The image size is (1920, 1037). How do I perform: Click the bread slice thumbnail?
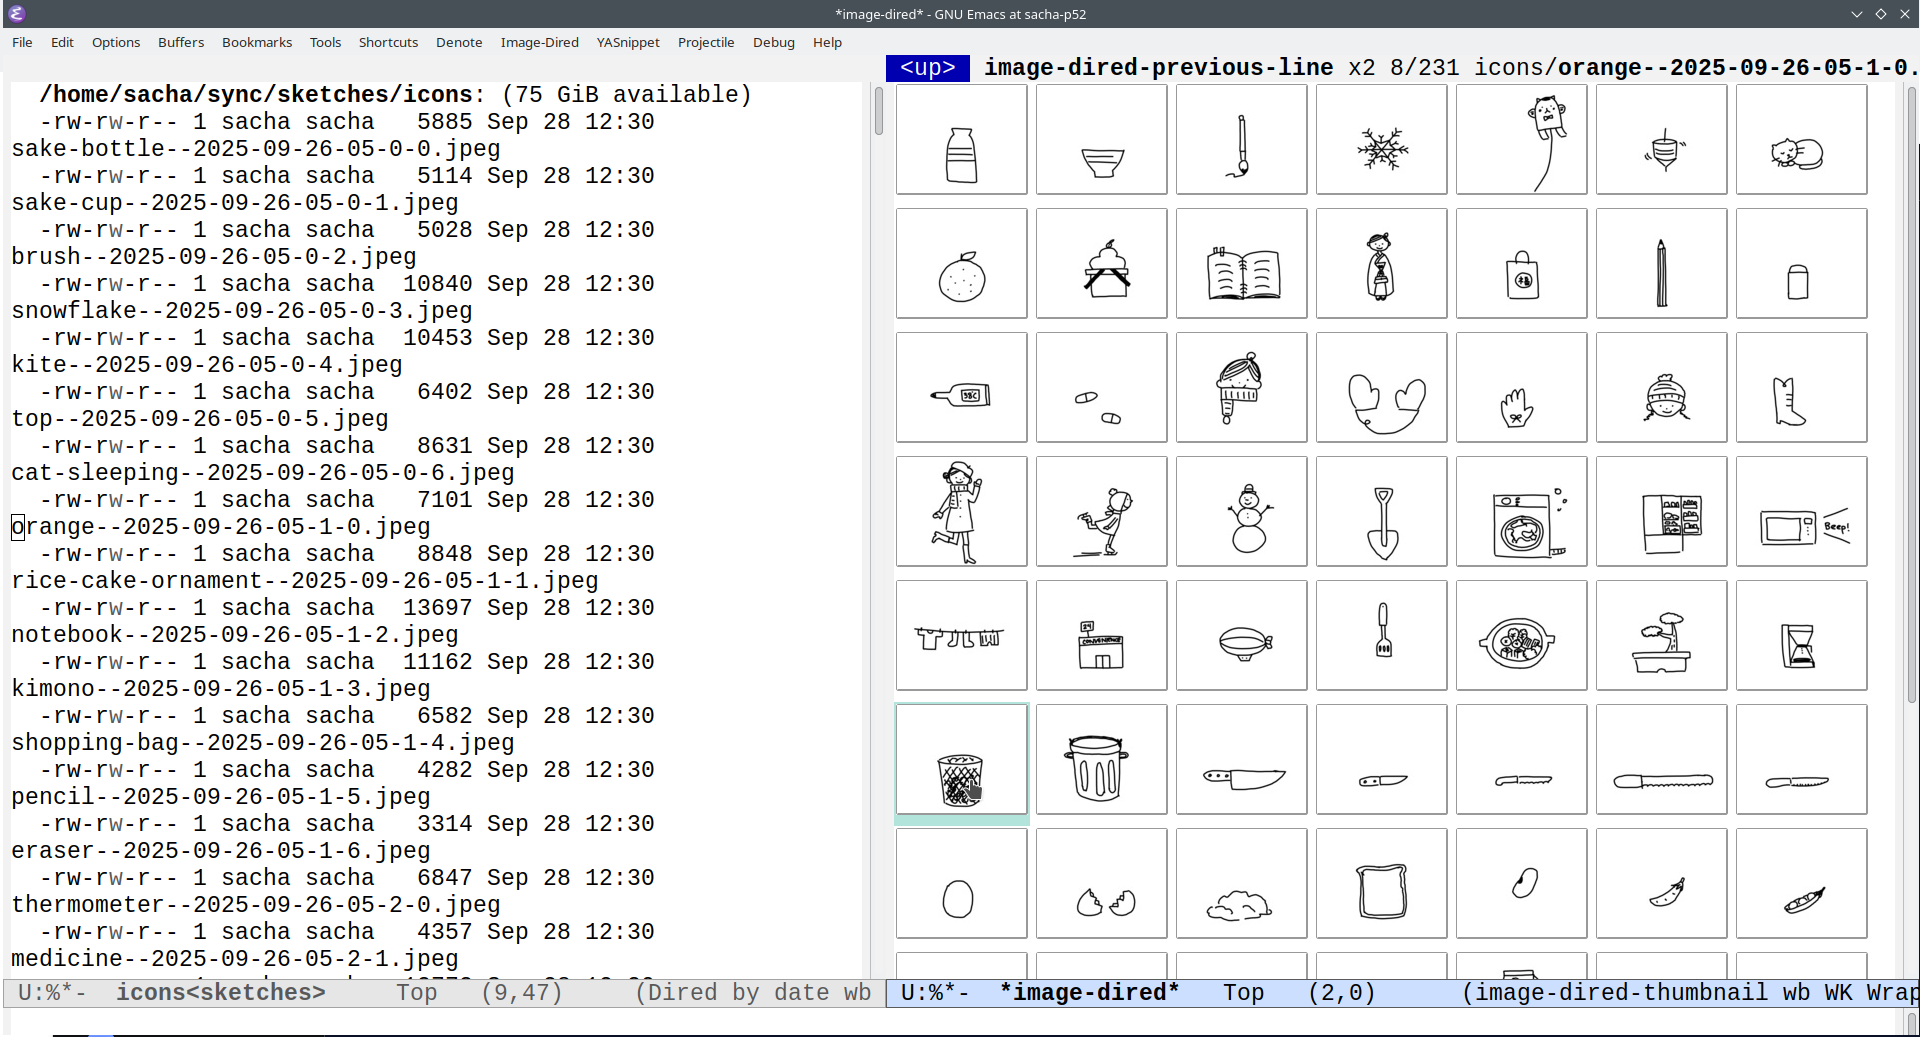point(1381,884)
